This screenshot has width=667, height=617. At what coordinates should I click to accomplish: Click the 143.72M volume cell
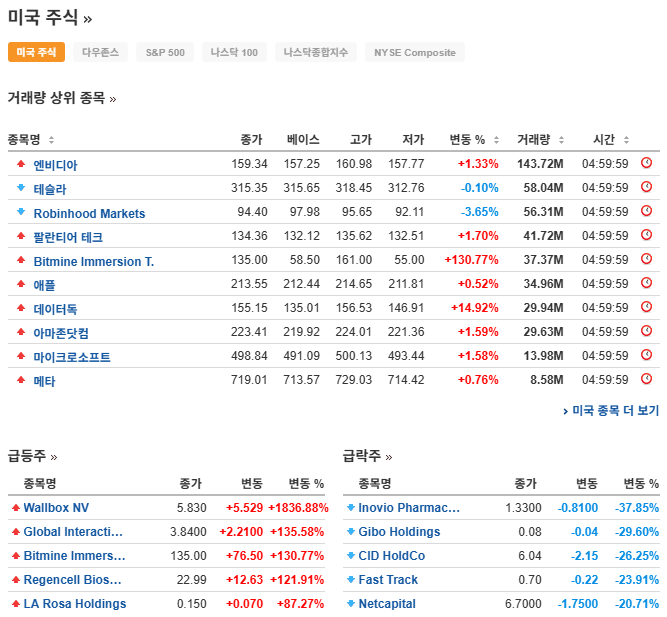[540, 163]
